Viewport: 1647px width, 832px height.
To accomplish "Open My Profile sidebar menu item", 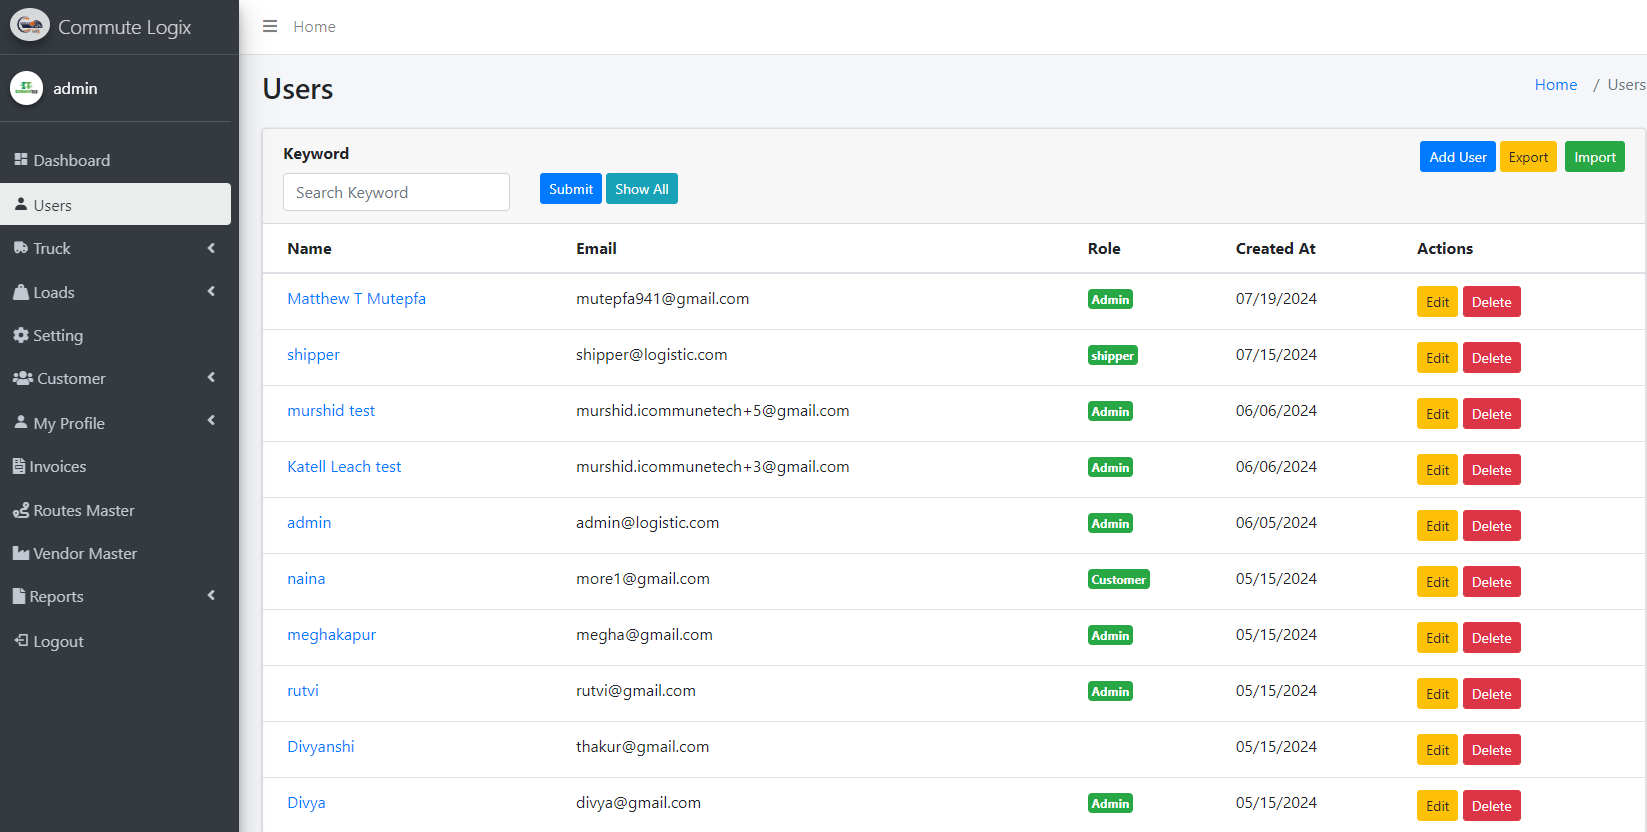I will click(70, 423).
